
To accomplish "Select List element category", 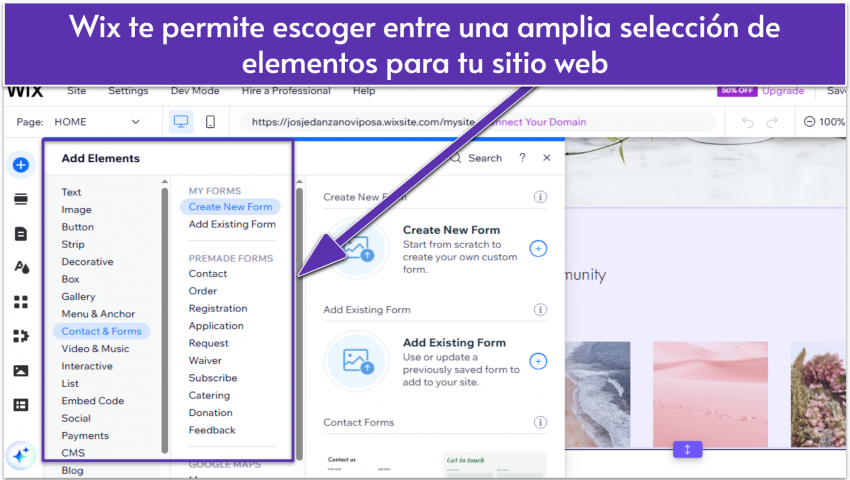I will [x=70, y=383].
